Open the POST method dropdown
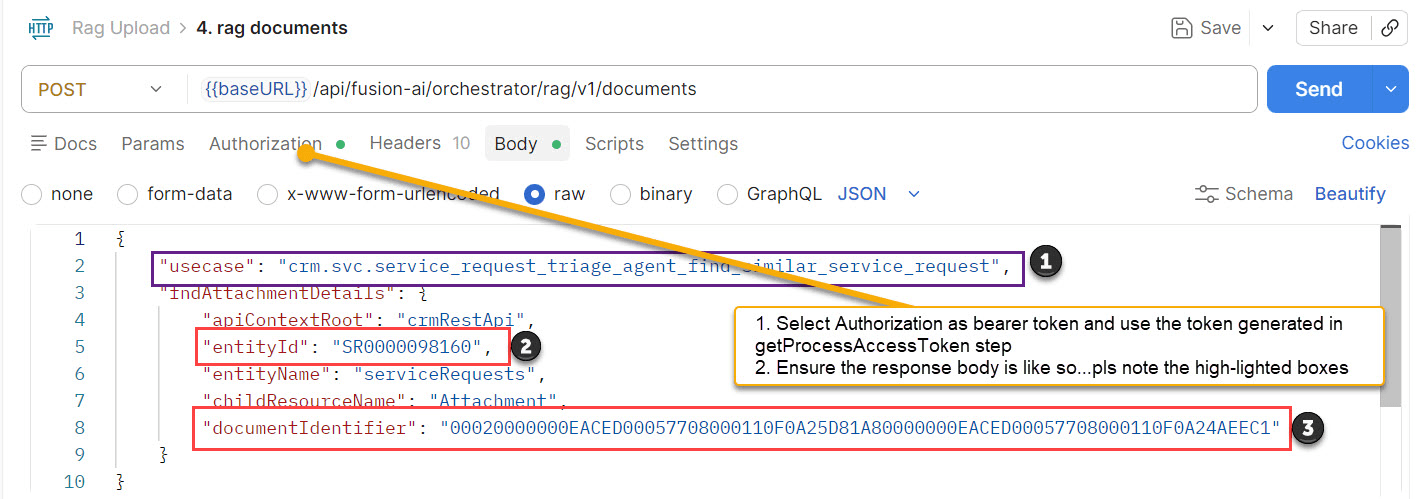Image resolution: width=1418 pixels, height=499 pixels. point(101,89)
